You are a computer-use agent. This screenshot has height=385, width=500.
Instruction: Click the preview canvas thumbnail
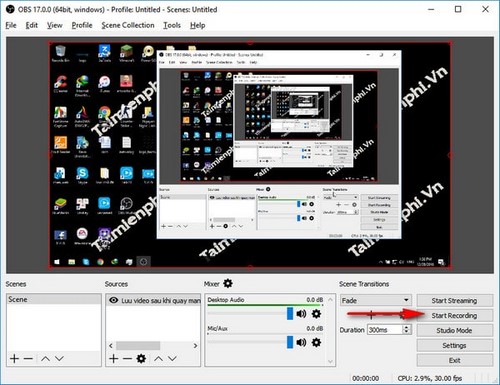[250, 155]
